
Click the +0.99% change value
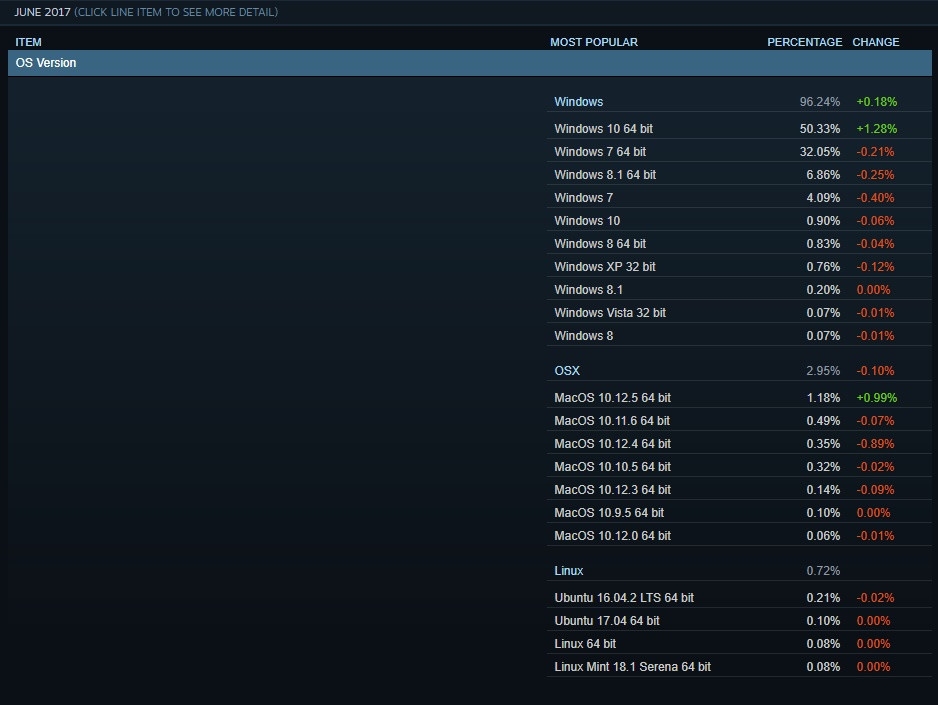[876, 398]
